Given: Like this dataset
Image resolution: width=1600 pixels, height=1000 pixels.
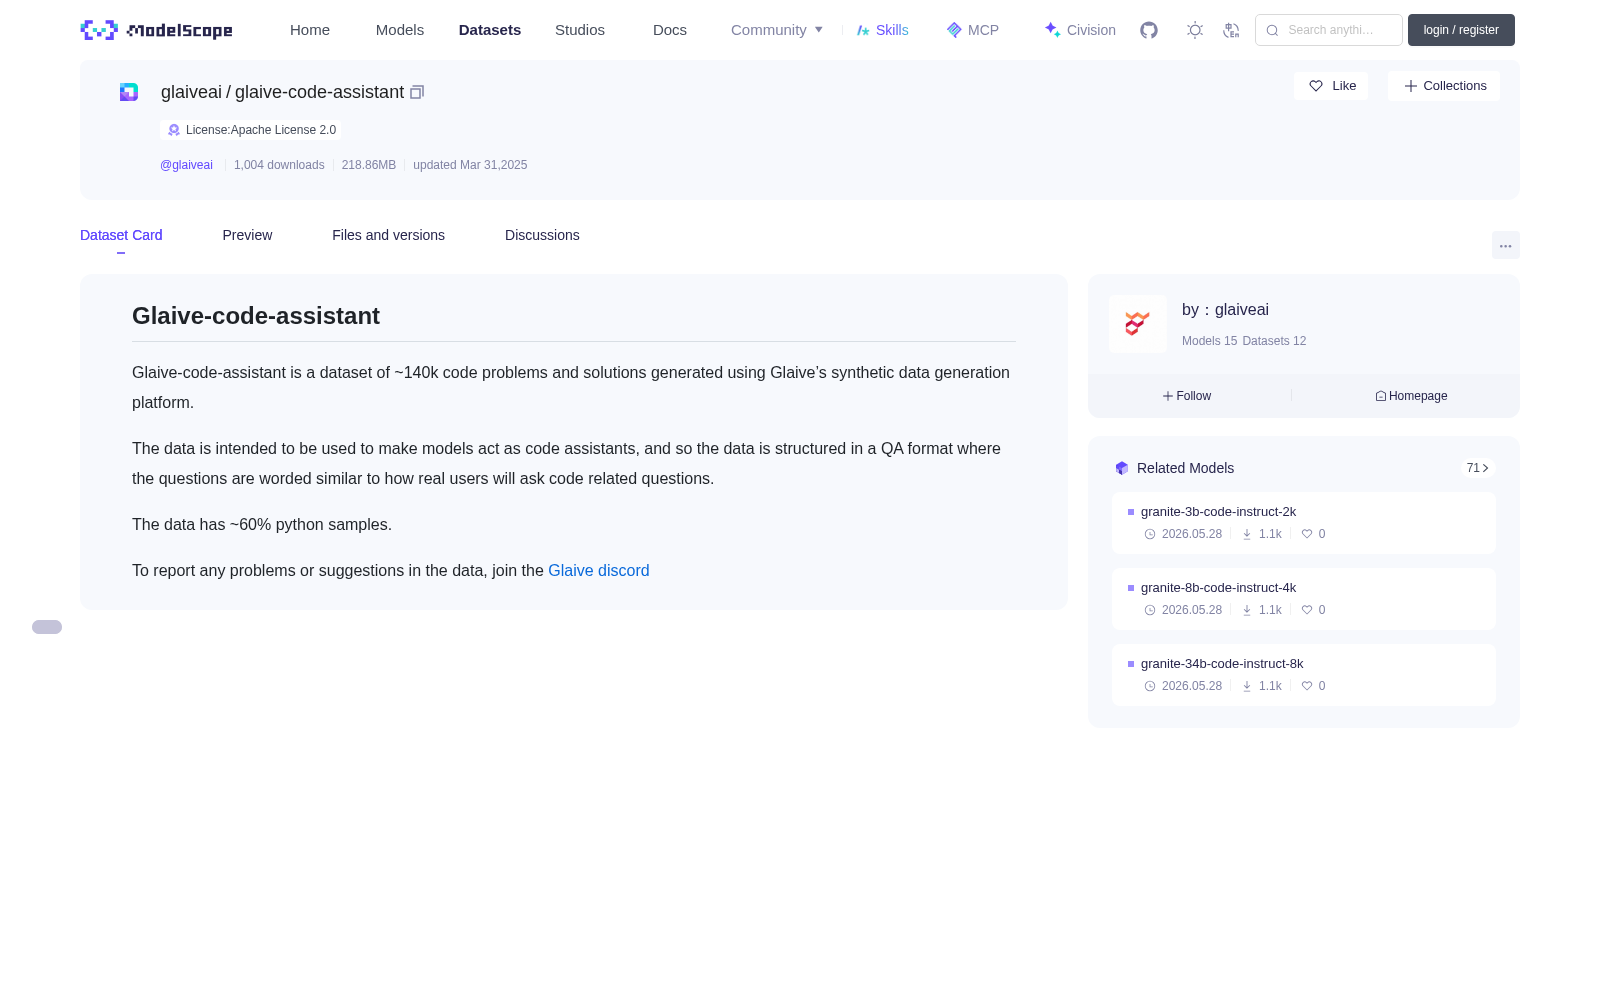Looking at the screenshot, I should 1331,86.
